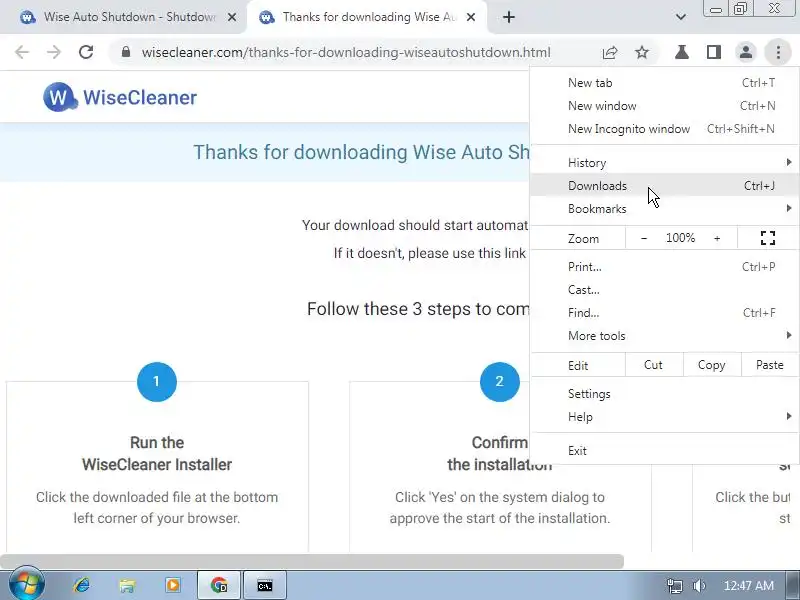Increase zoom with plus button
Image resolution: width=800 pixels, height=600 pixels.
(717, 238)
